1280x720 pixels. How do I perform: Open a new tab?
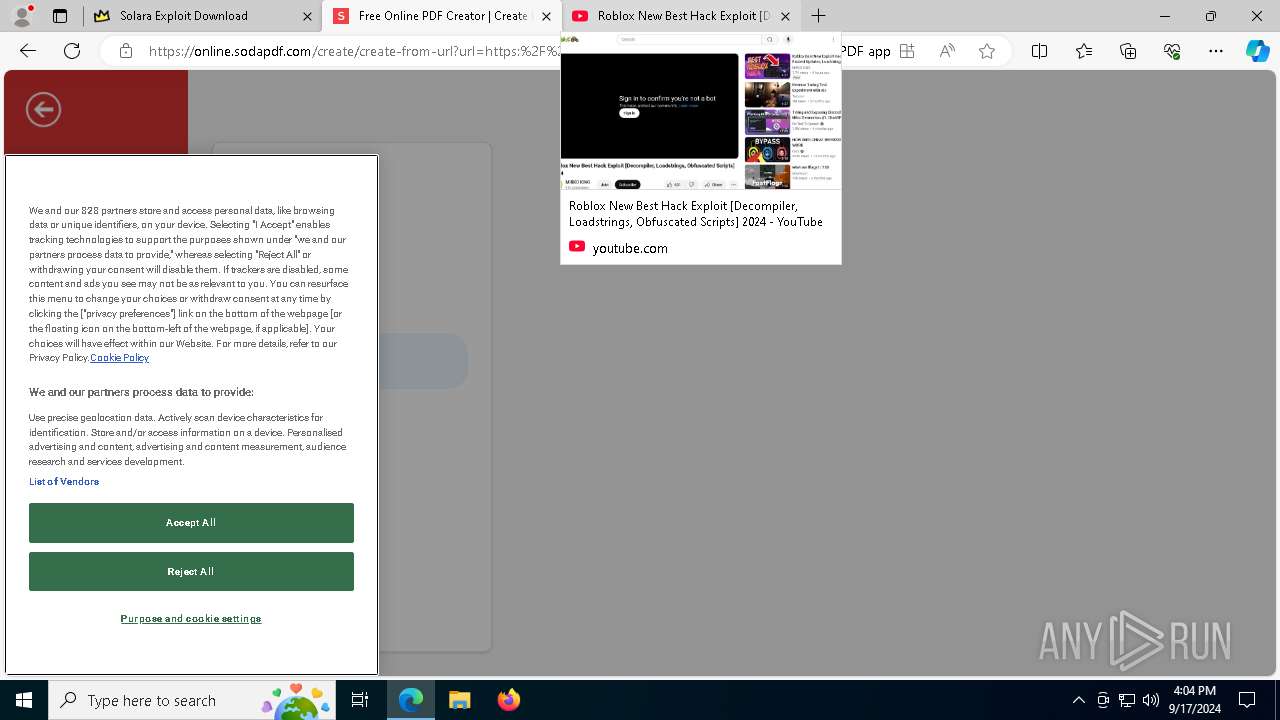(x=818, y=16)
